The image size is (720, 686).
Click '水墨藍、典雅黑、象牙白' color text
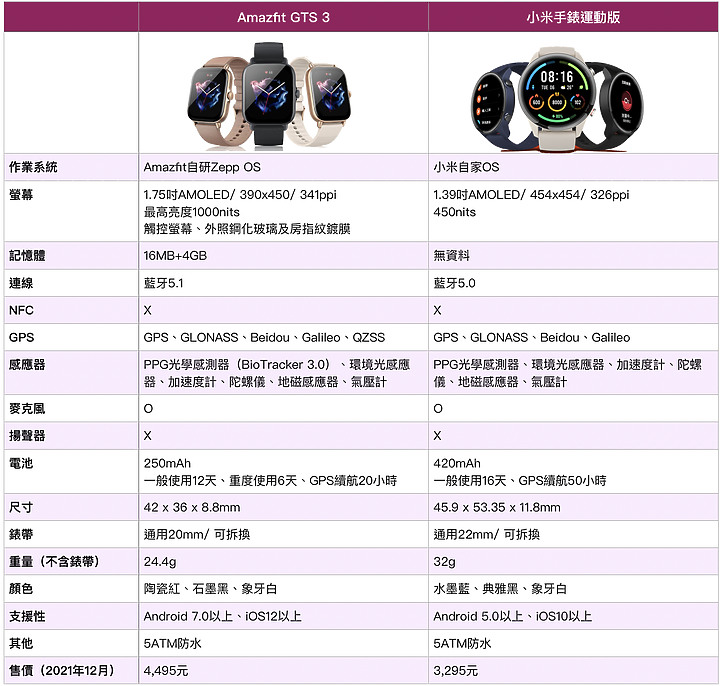click(x=500, y=589)
